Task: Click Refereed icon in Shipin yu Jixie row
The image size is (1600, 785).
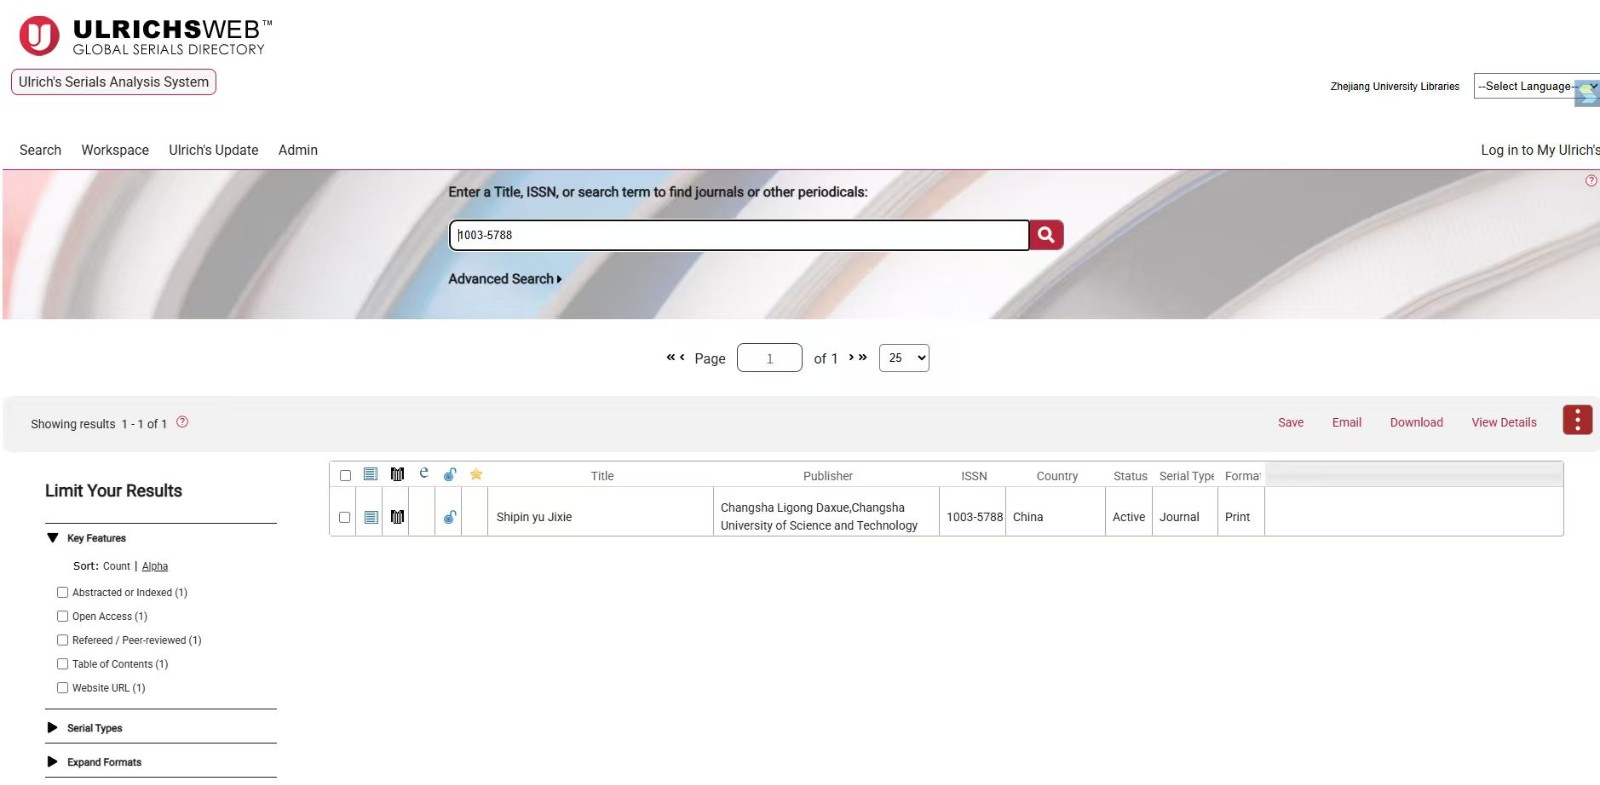Action: (x=397, y=517)
